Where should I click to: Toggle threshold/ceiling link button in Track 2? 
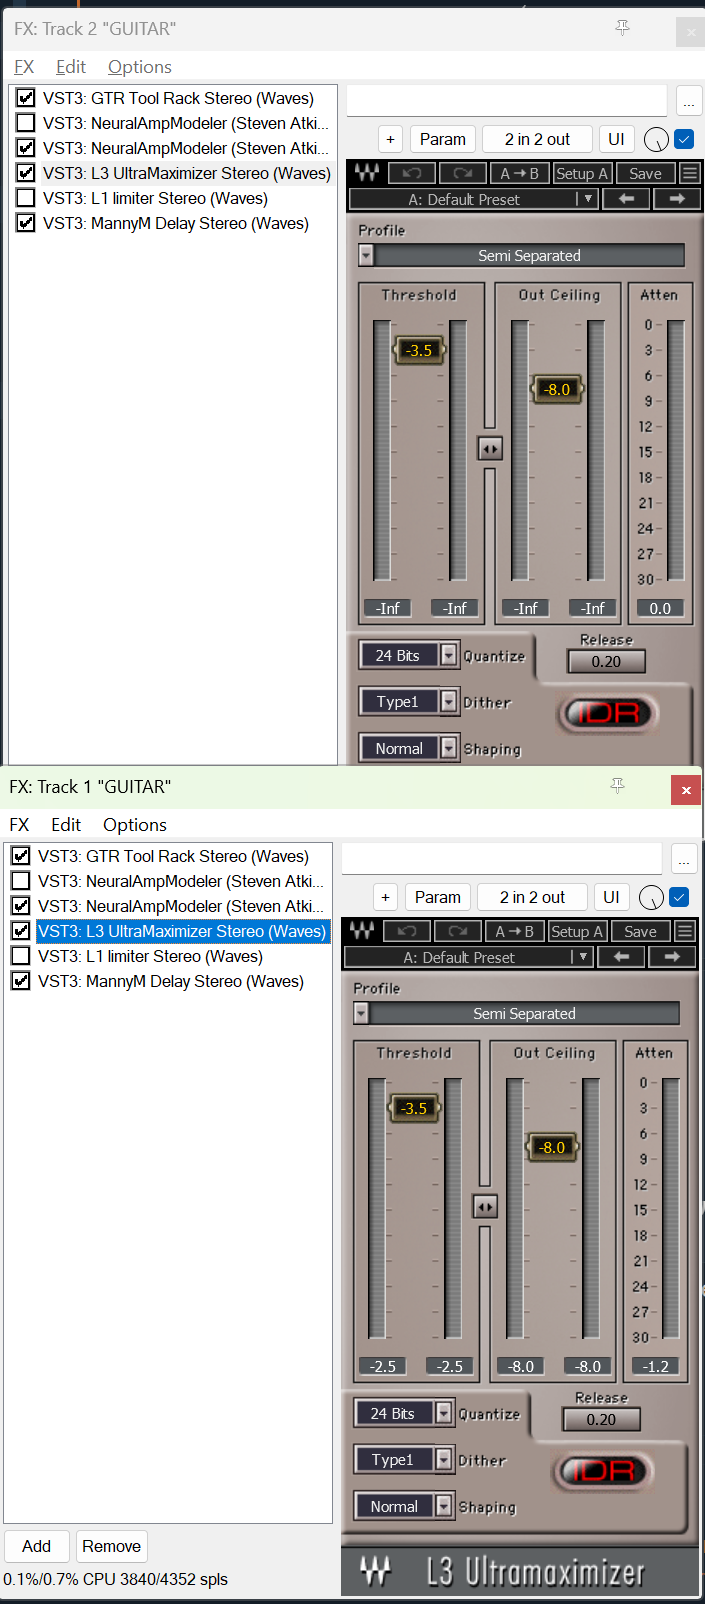tap(490, 449)
